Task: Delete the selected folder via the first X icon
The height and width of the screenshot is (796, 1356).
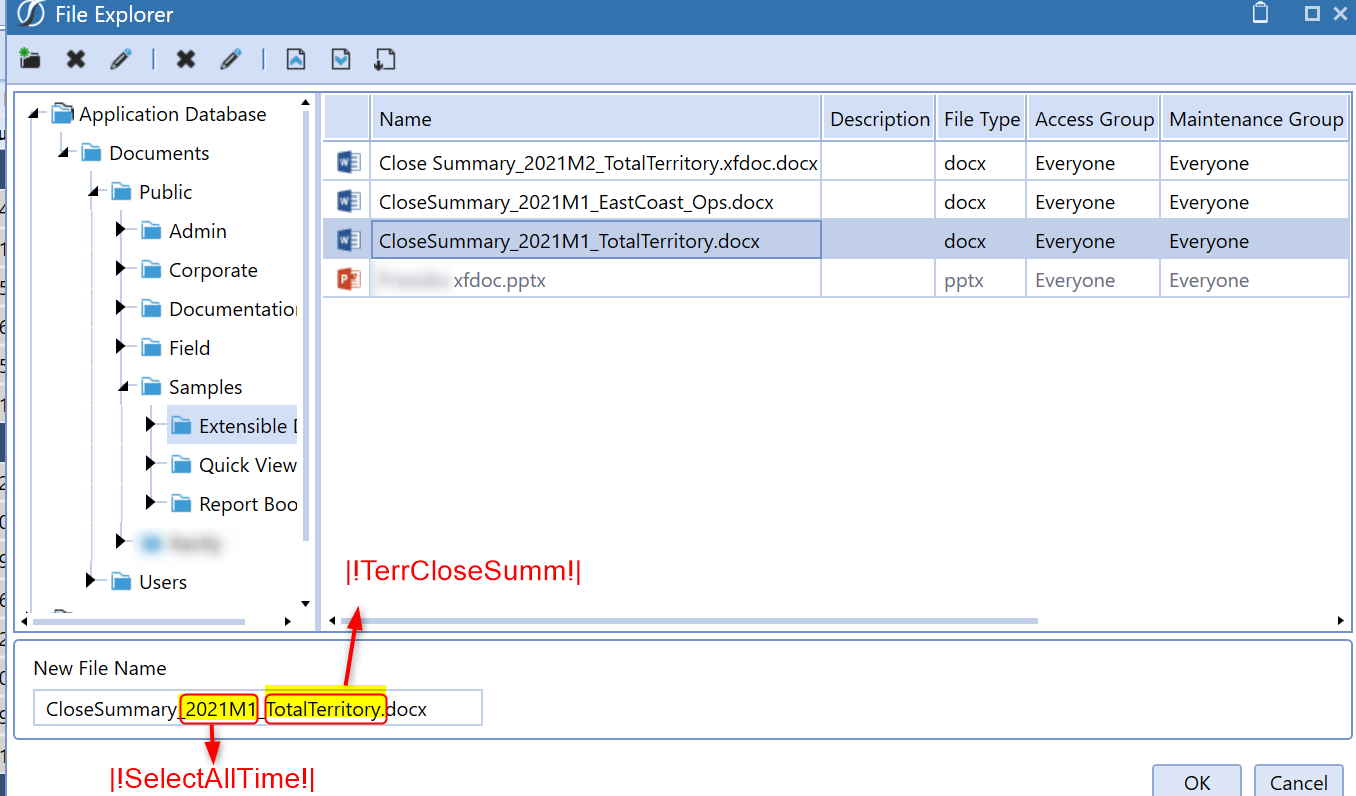Action: [75, 59]
